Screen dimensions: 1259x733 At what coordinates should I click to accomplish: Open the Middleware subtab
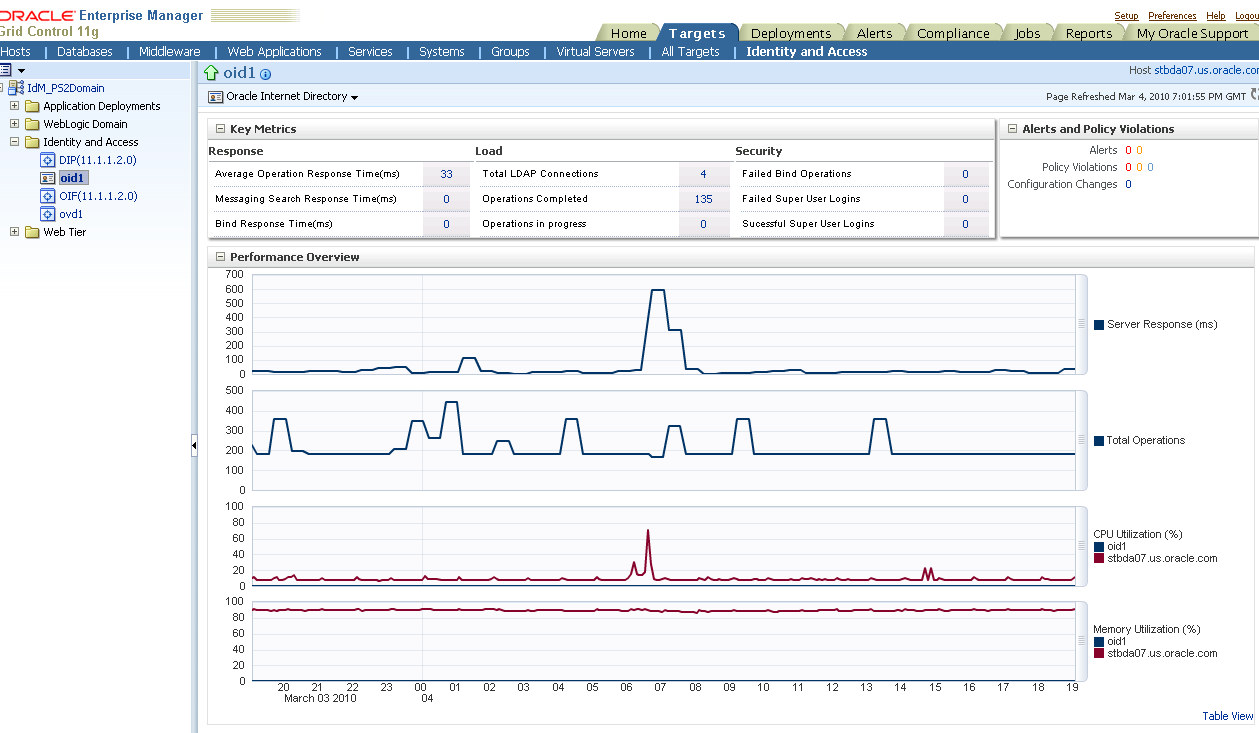pos(170,51)
